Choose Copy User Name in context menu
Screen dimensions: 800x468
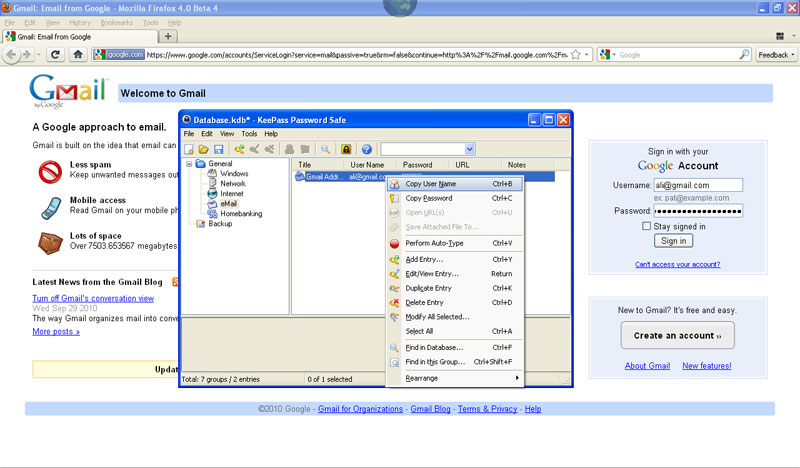point(455,184)
